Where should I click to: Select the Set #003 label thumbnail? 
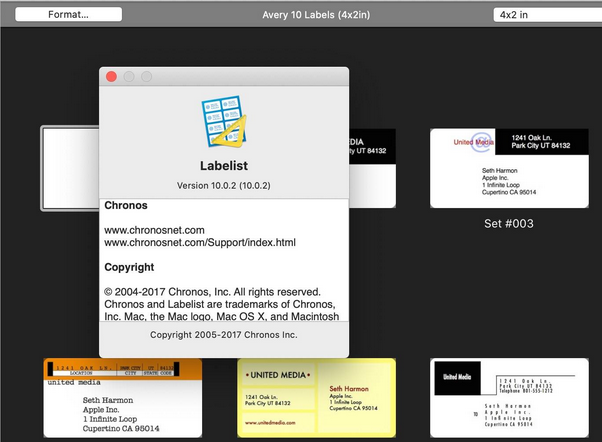(x=509, y=168)
